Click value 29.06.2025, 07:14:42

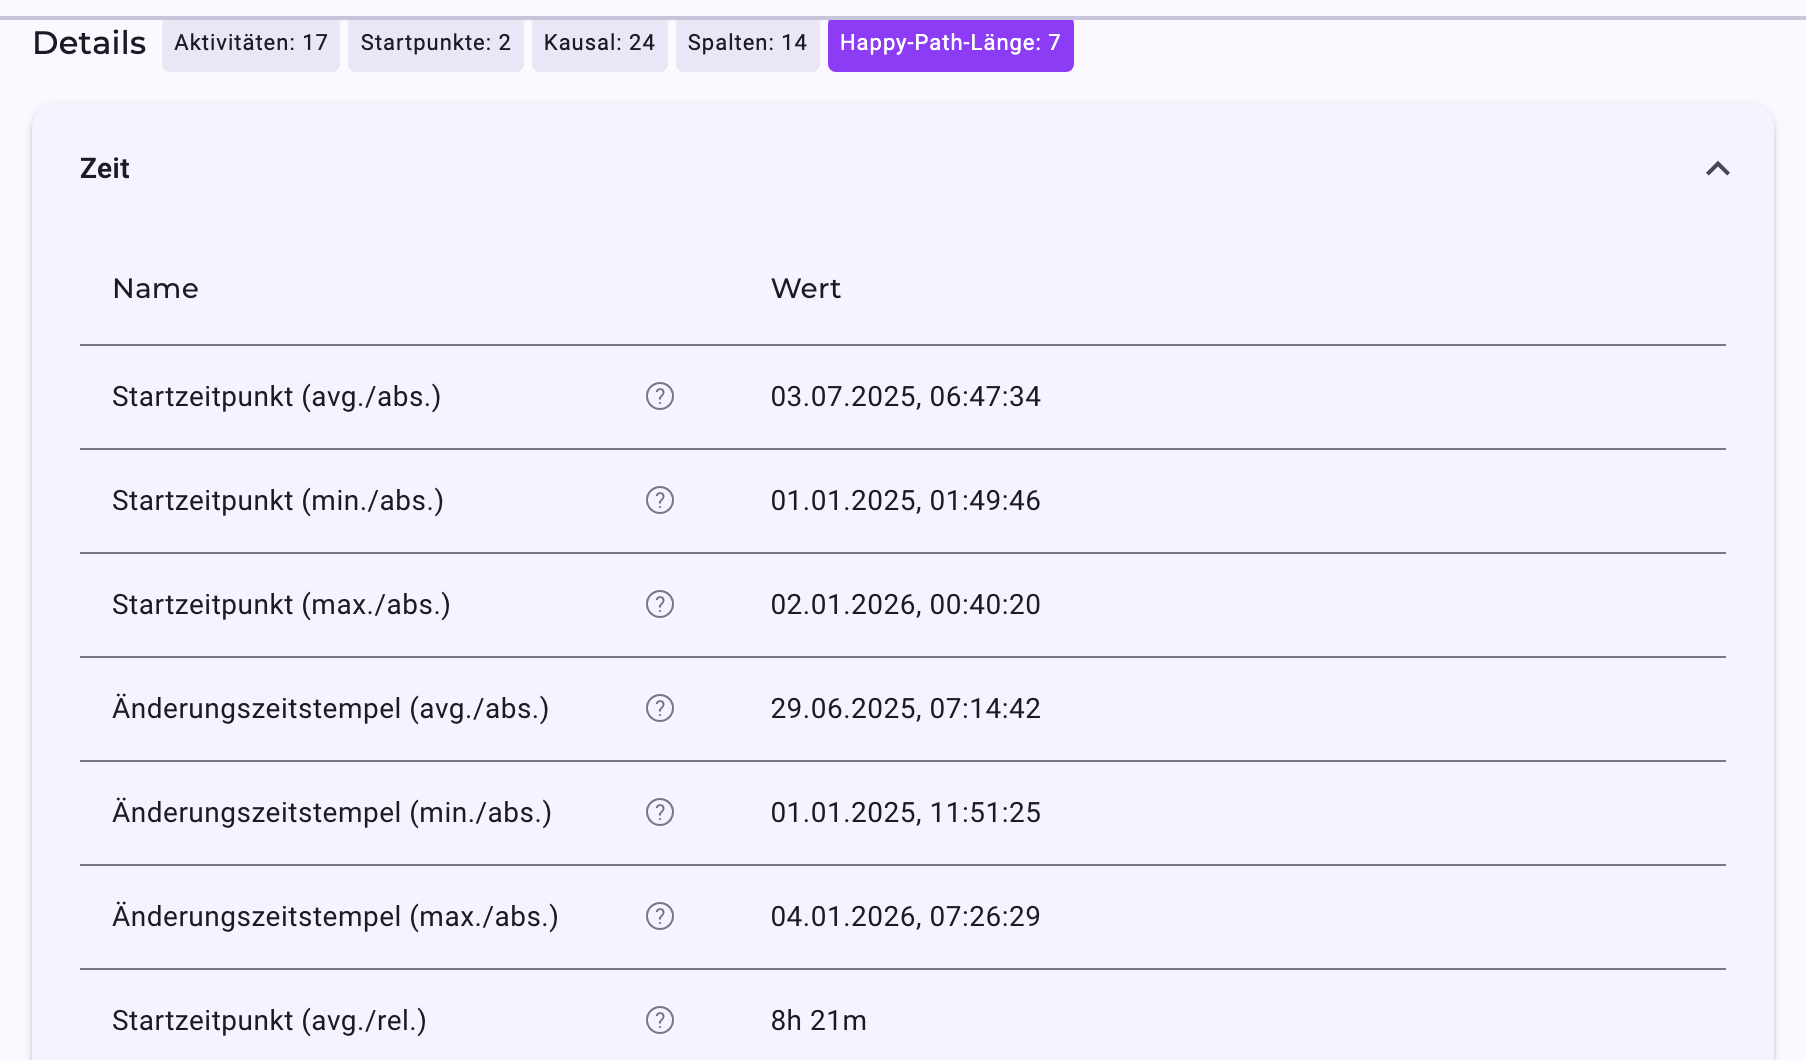(906, 709)
